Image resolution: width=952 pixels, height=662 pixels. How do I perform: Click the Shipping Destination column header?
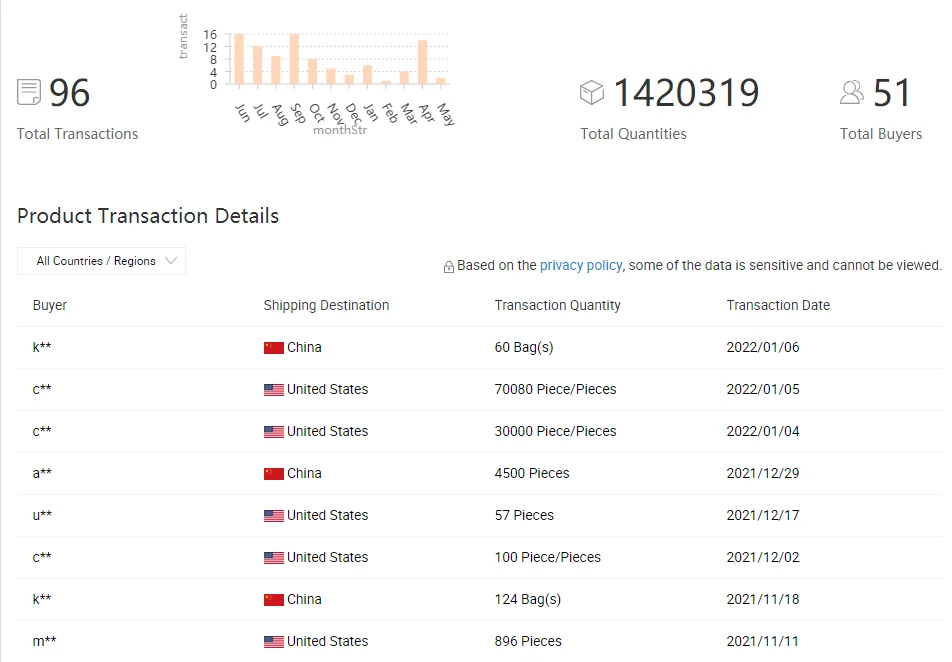pyautogui.click(x=326, y=305)
